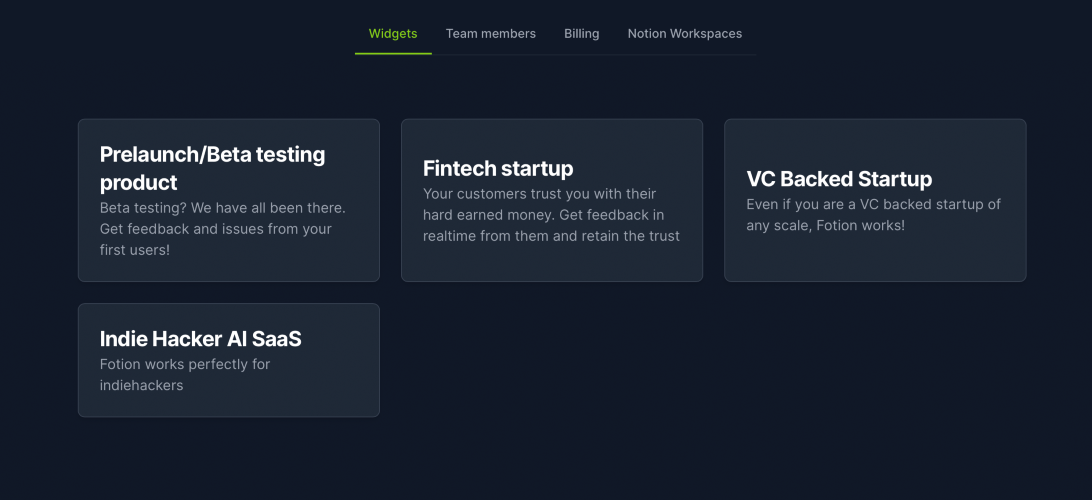This screenshot has width=1092, height=500.
Task: Click the 'Your customers trust you' description text
Action: 539,194
